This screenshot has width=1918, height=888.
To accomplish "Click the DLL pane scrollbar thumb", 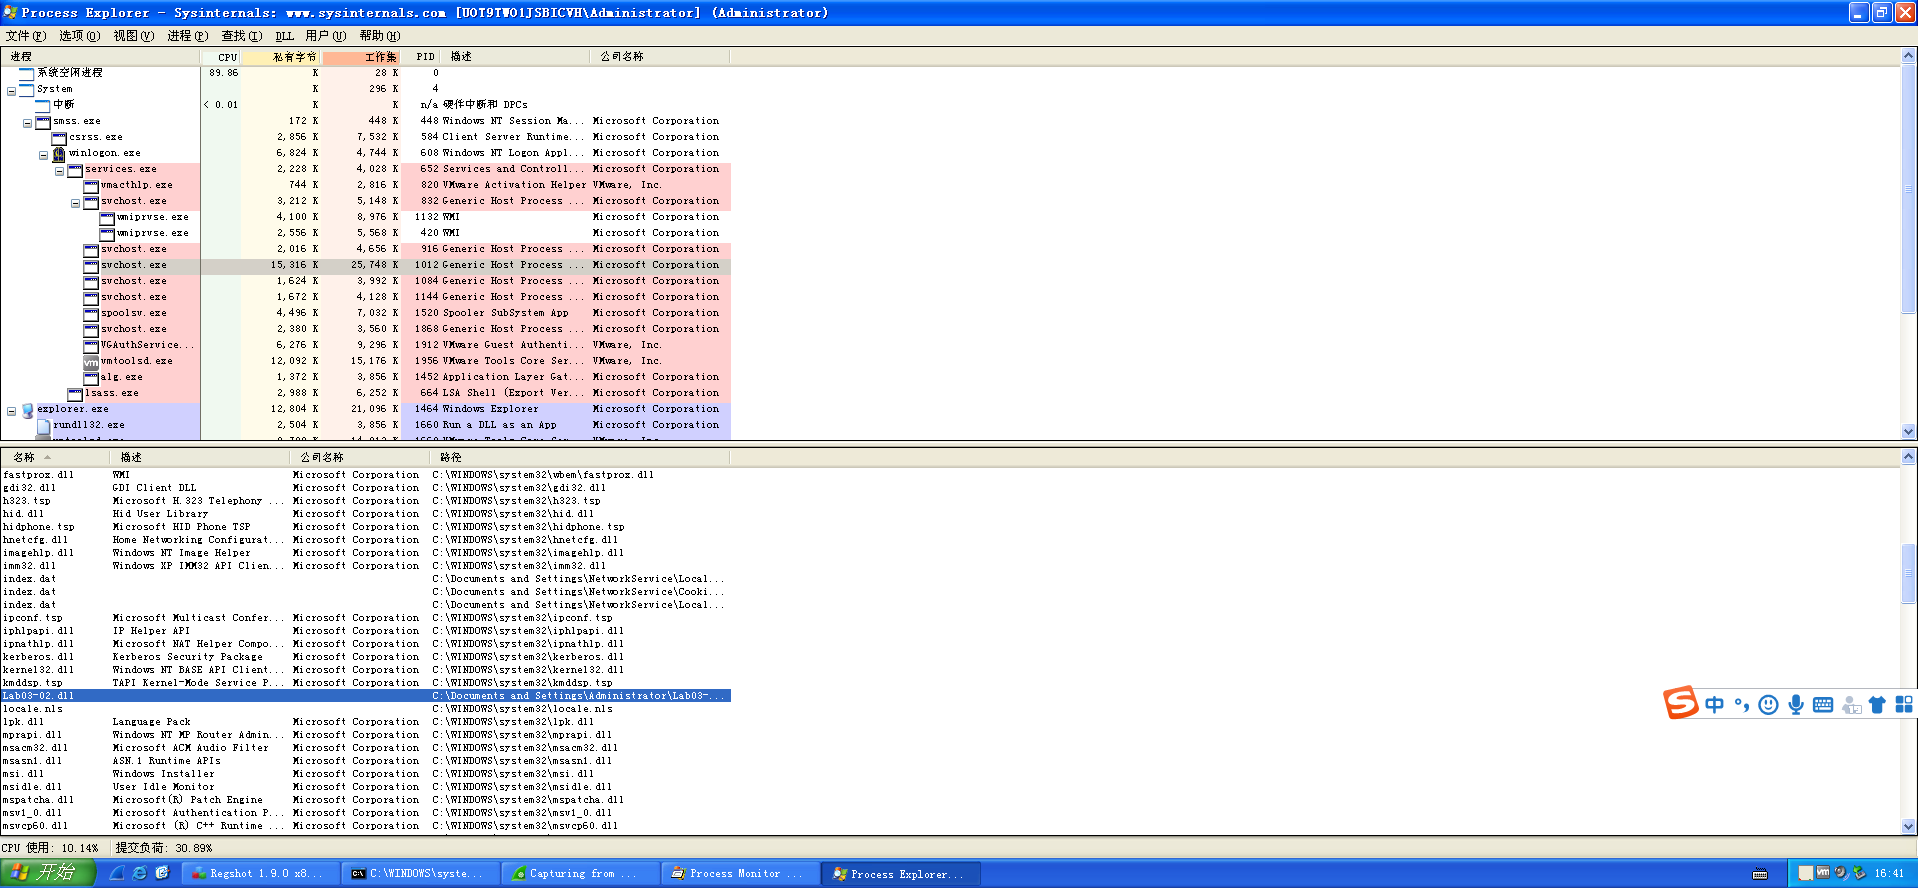I will (x=1909, y=574).
